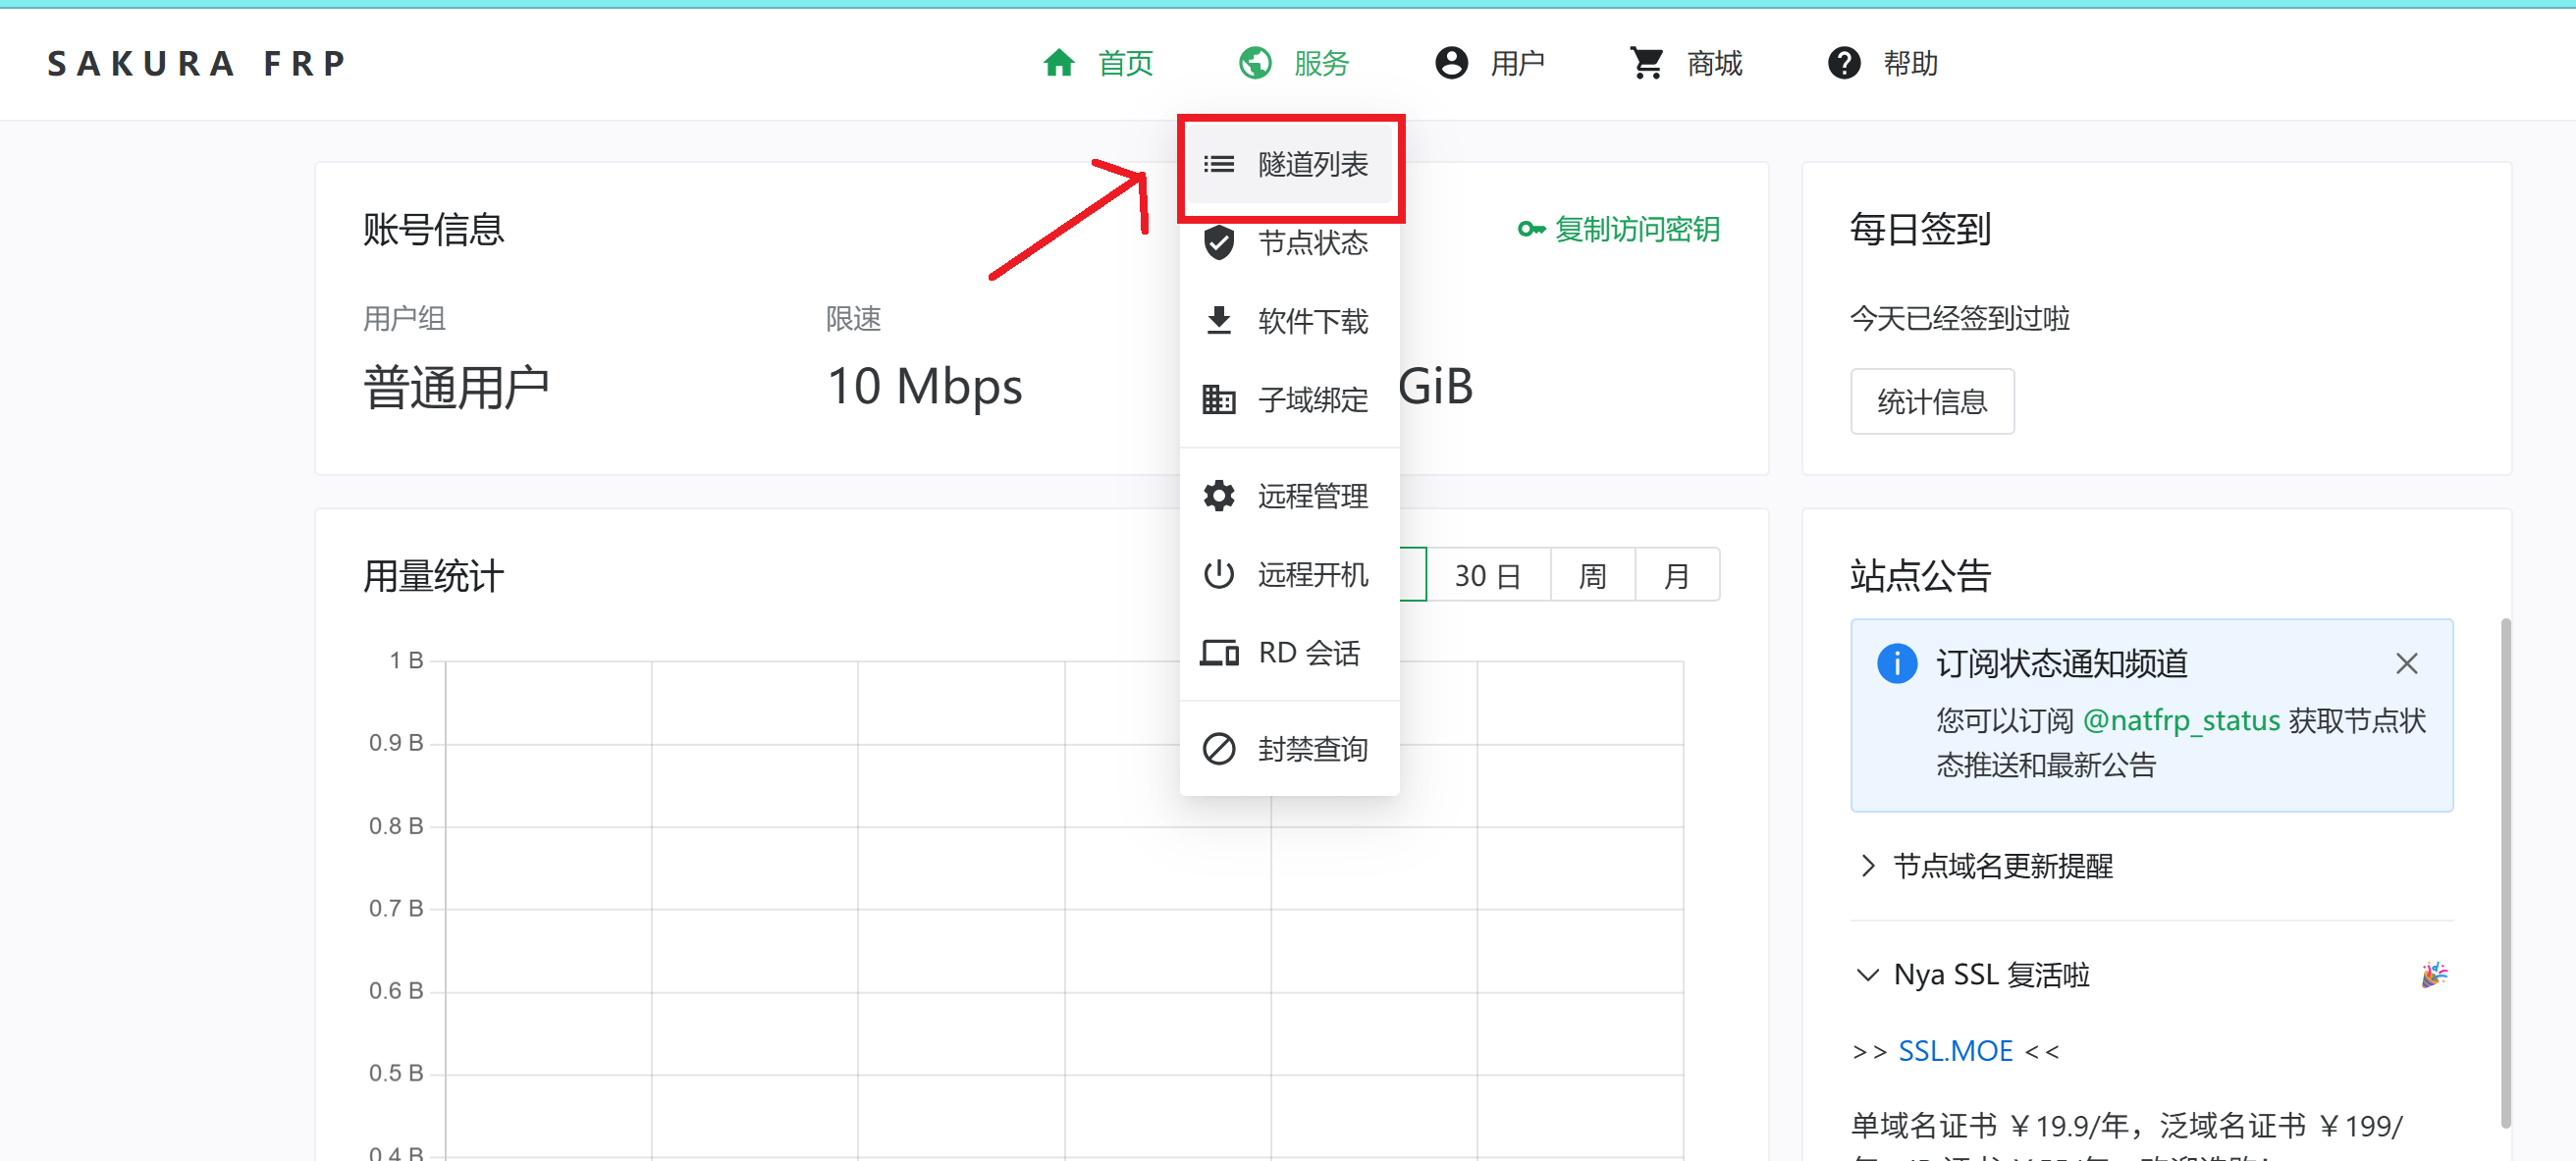2576x1161 pixels.
Task: Collapse the Nya SSL 复活啦 announcement
Action: [x=1990, y=975]
